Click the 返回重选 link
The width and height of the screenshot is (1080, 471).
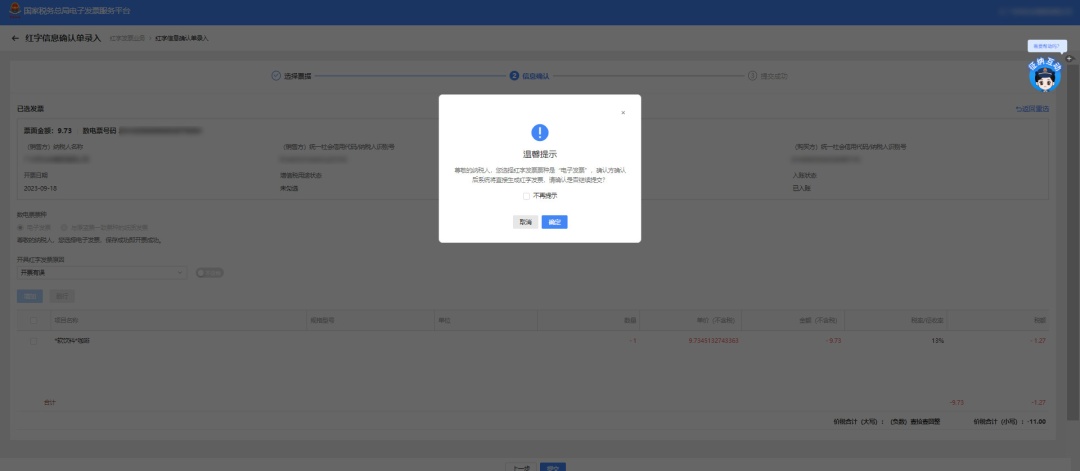(x=1032, y=109)
